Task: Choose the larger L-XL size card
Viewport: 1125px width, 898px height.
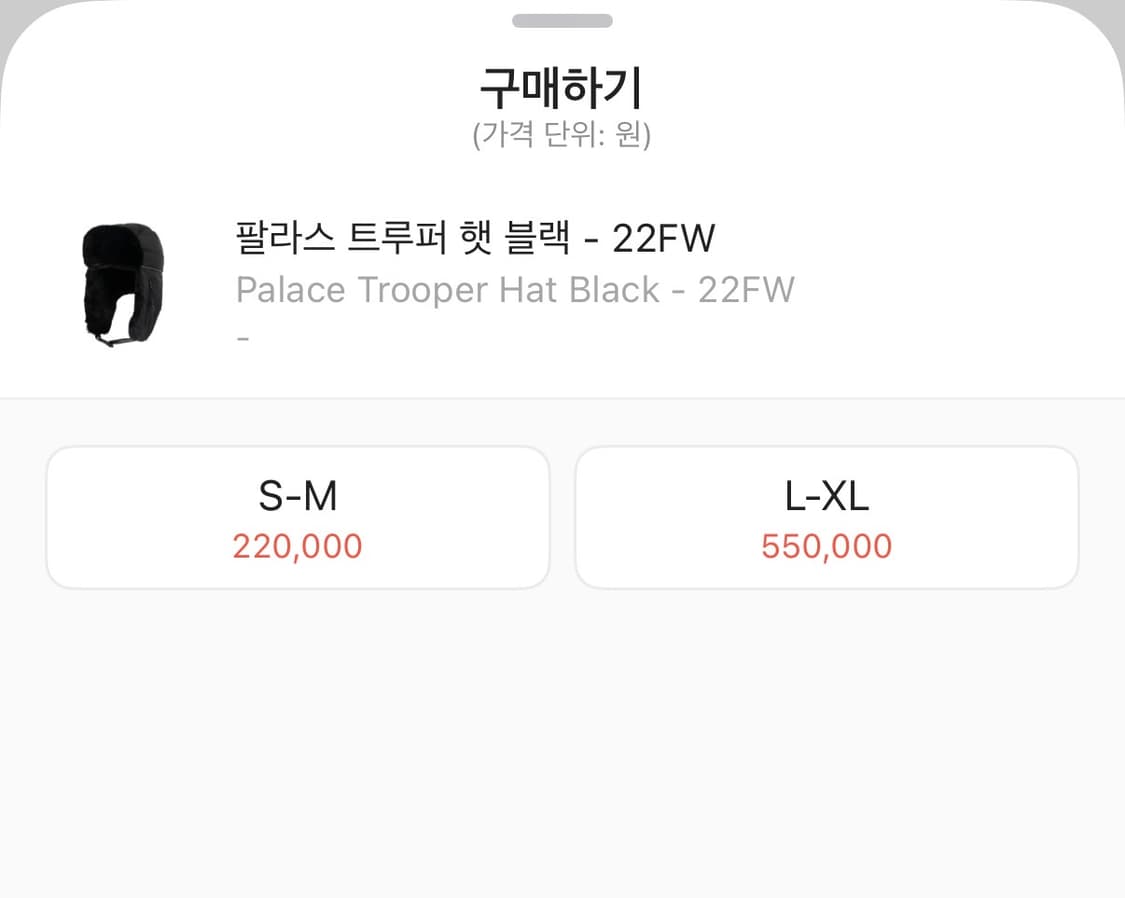Action: point(826,516)
